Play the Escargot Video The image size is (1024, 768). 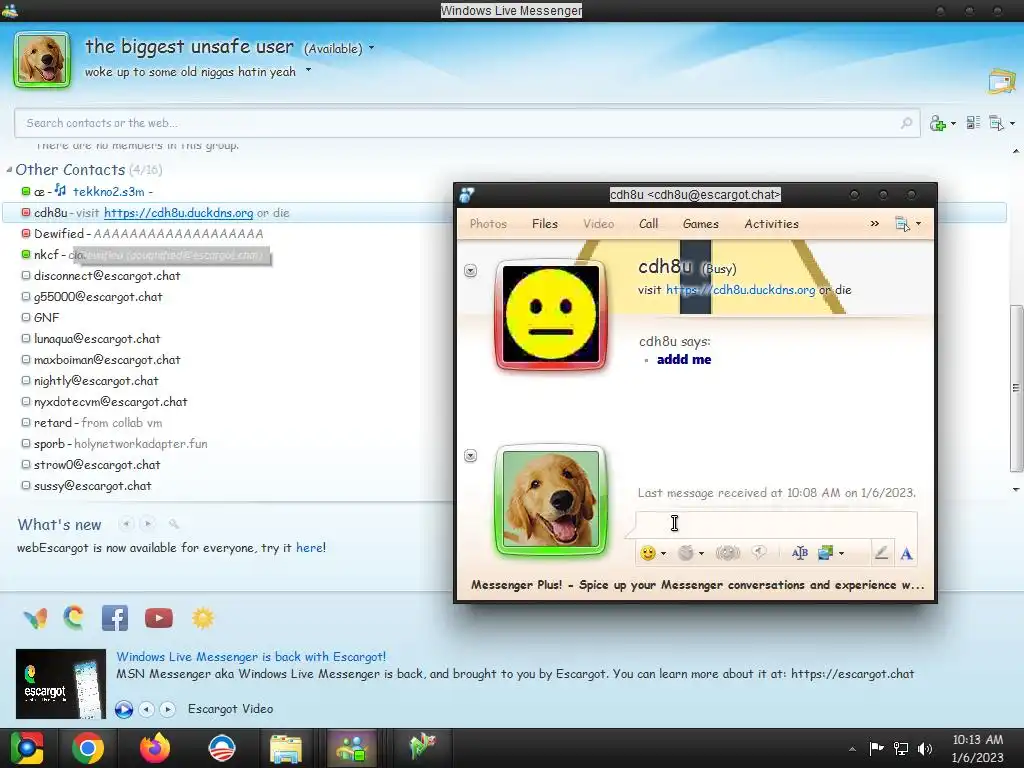(x=124, y=709)
